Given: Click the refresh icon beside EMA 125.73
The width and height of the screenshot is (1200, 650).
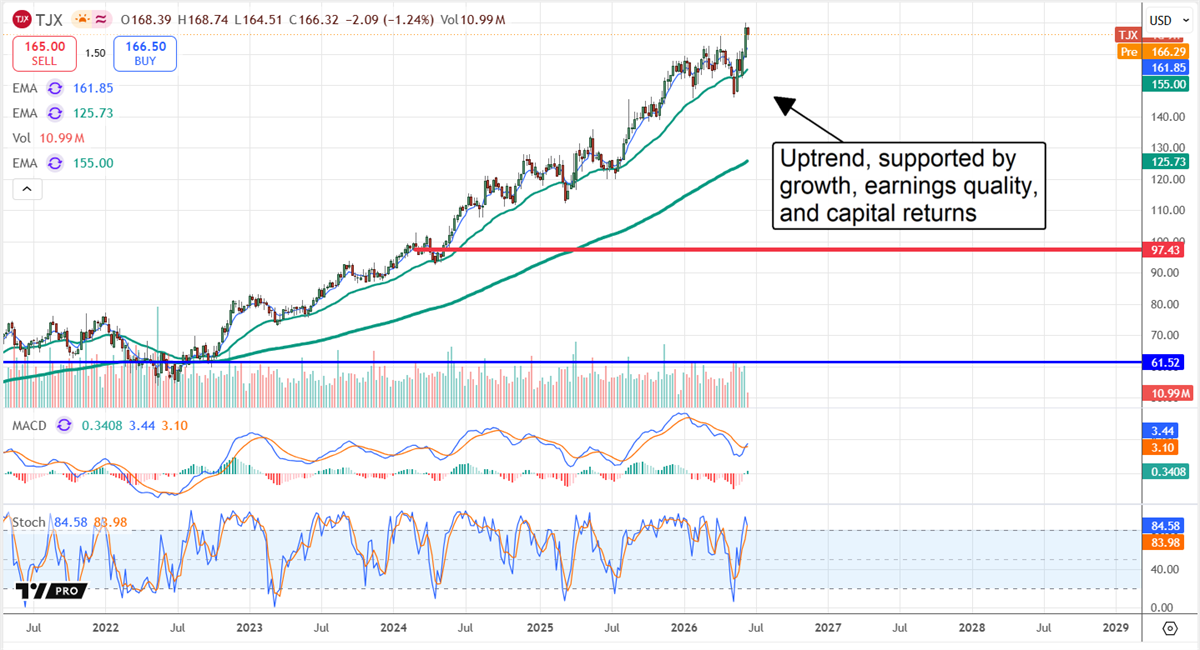Looking at the screenshot, I should pyautogui.click(x=55, y=113).
